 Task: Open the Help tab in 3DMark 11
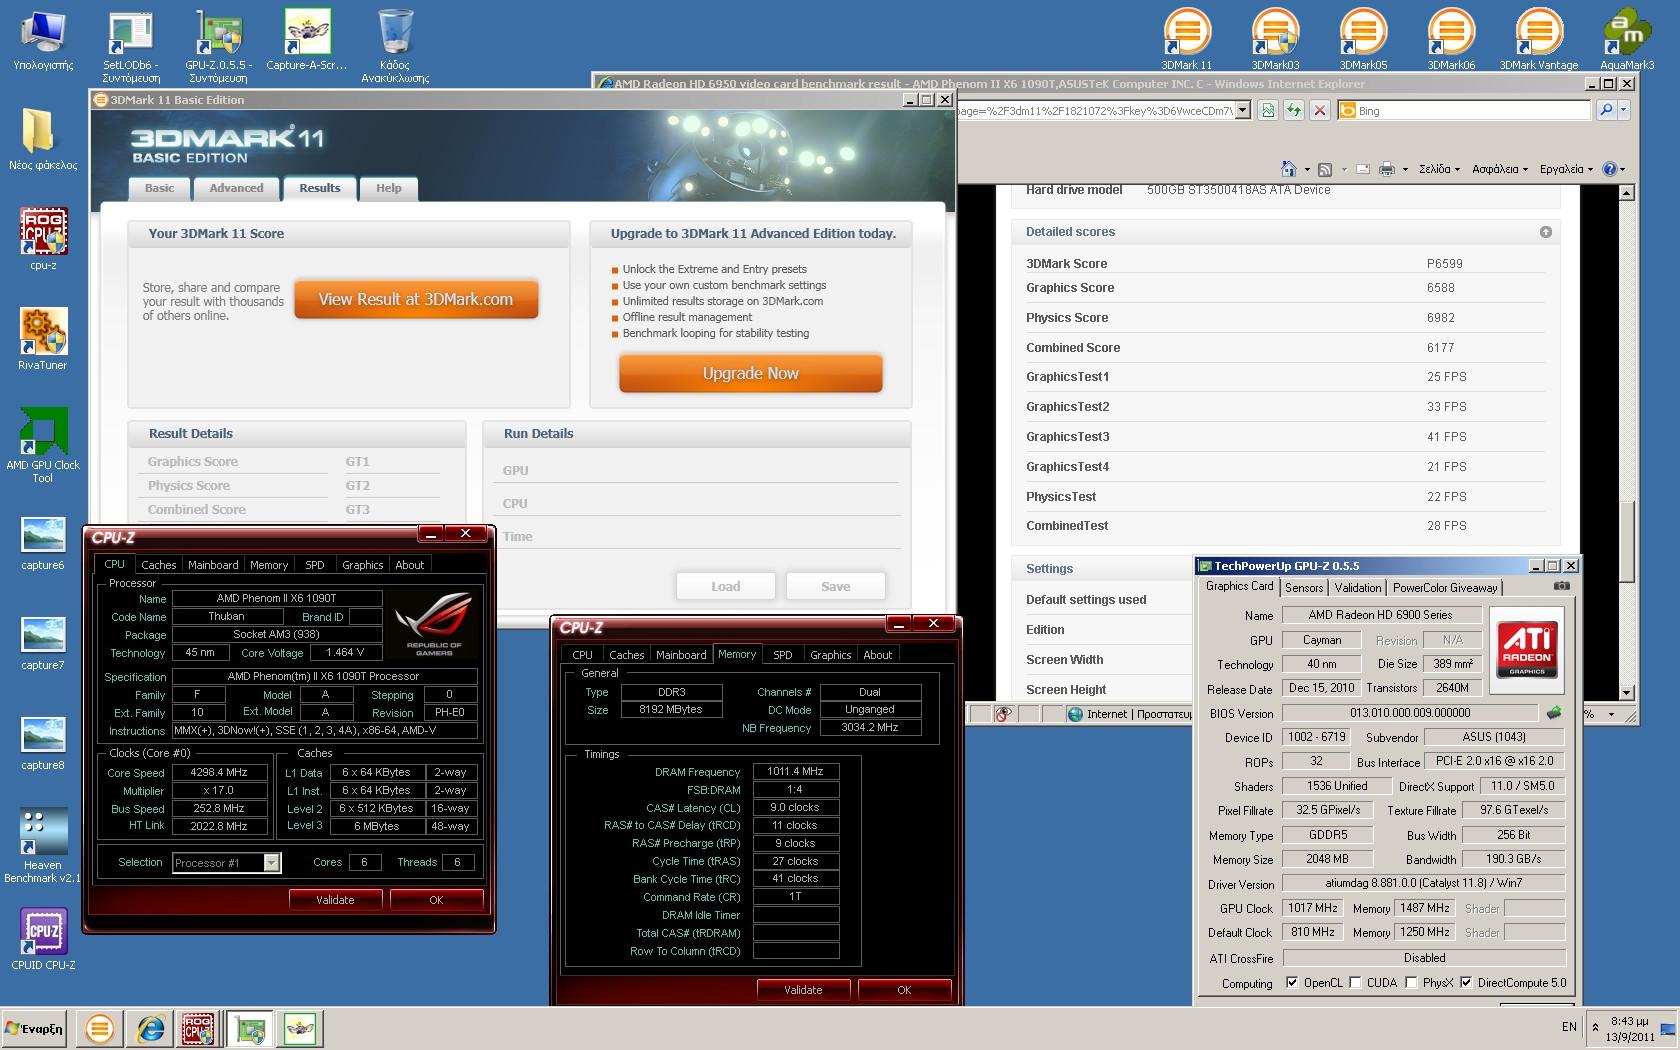point(389,188)
